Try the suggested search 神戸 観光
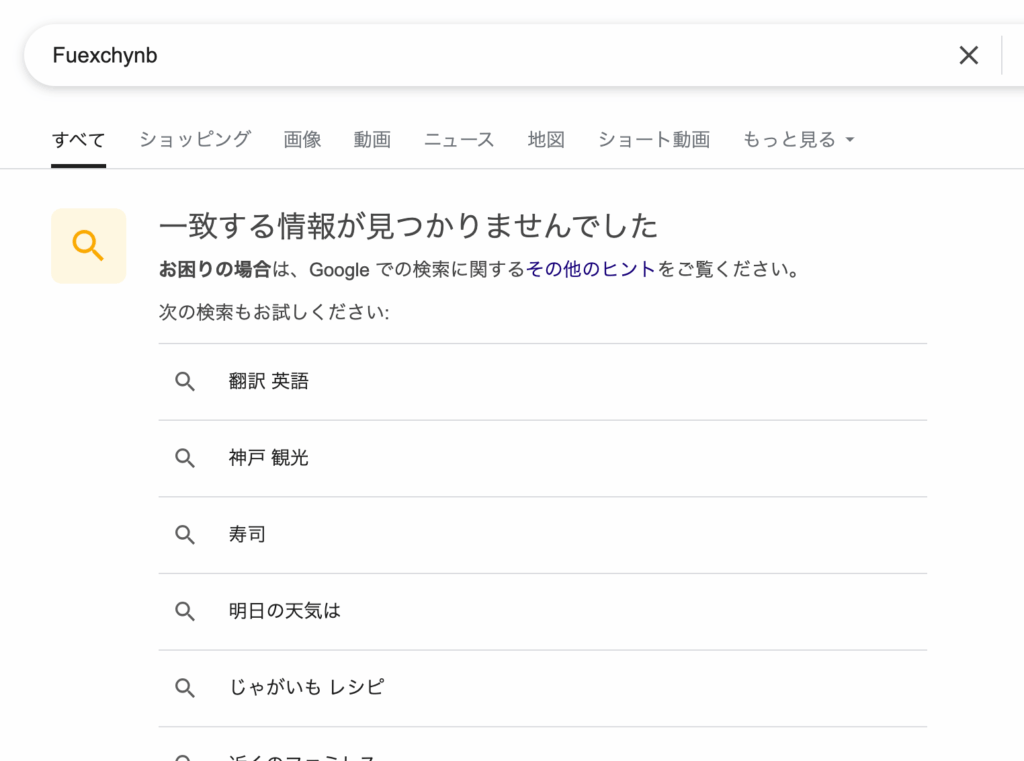 pos(543,458)
